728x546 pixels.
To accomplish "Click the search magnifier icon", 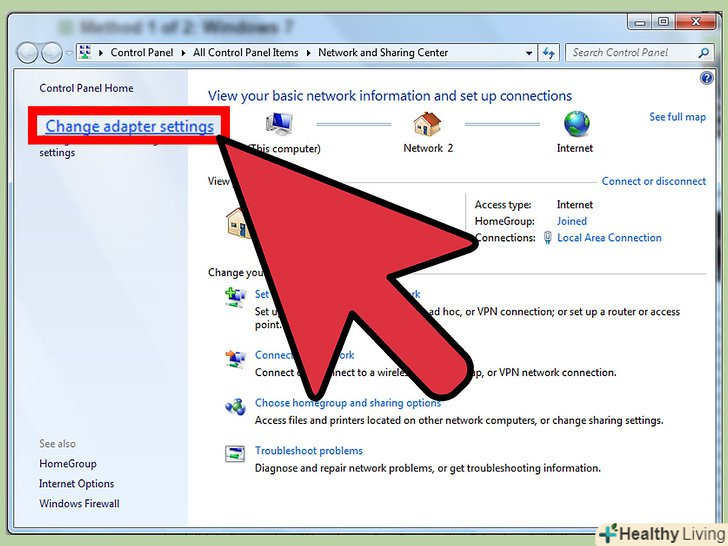I will pos(704,53).
